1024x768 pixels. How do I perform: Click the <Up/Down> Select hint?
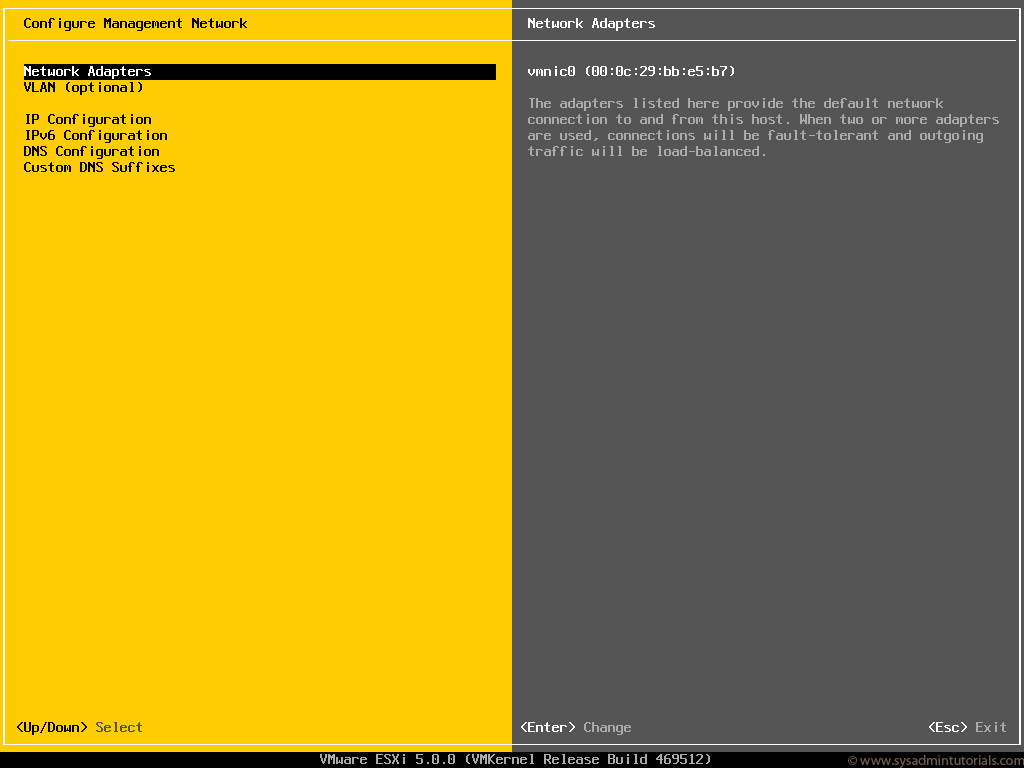click(x=79, y=727)
